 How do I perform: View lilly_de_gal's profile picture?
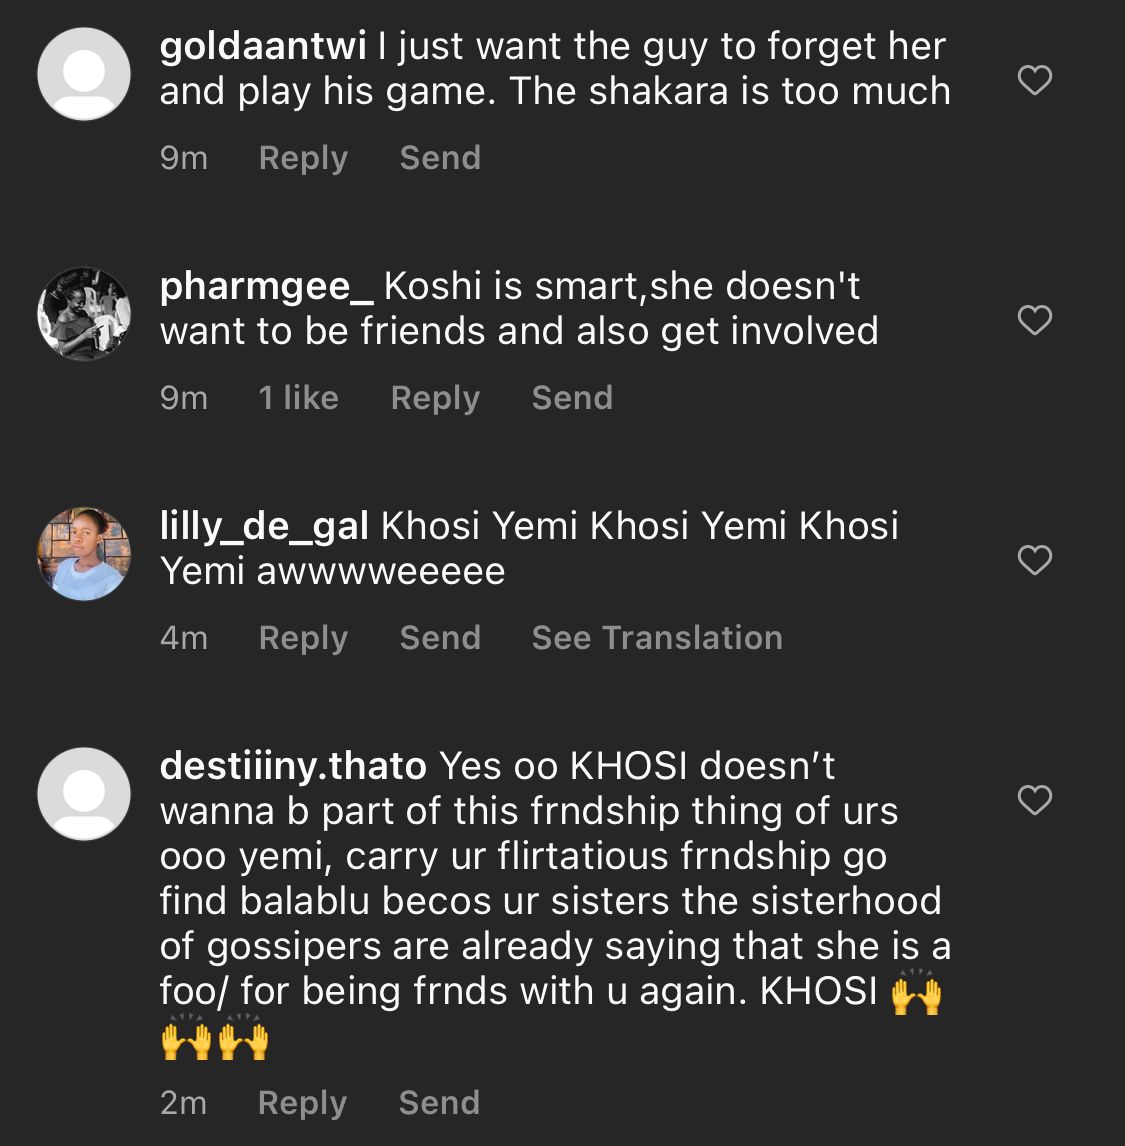point(84,554)
